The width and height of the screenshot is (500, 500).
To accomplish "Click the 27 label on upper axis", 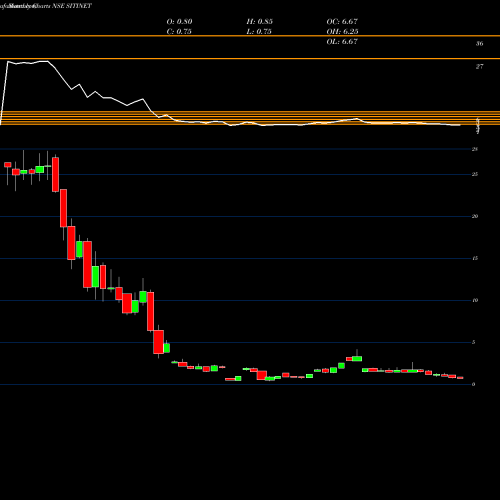I will [x=479, y=66].
